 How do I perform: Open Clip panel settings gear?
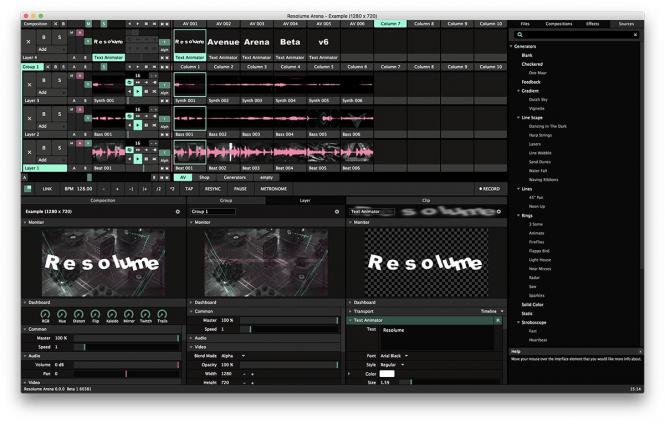[499, 211]
